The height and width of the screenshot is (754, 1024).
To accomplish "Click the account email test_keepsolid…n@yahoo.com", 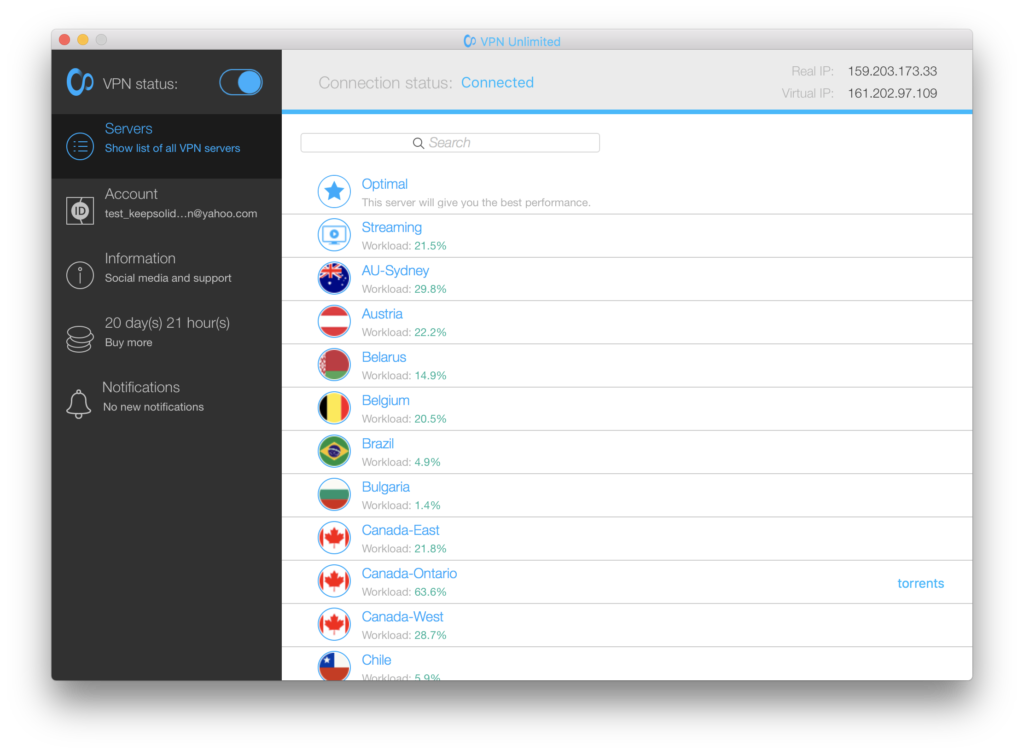I will (181, 213).
